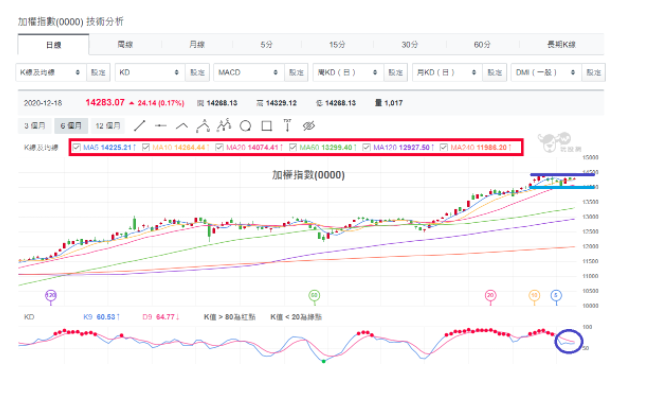Uncheck the MA10 checkbox
The height and width of the screenshot is (399, 645).
click(146, 147)
